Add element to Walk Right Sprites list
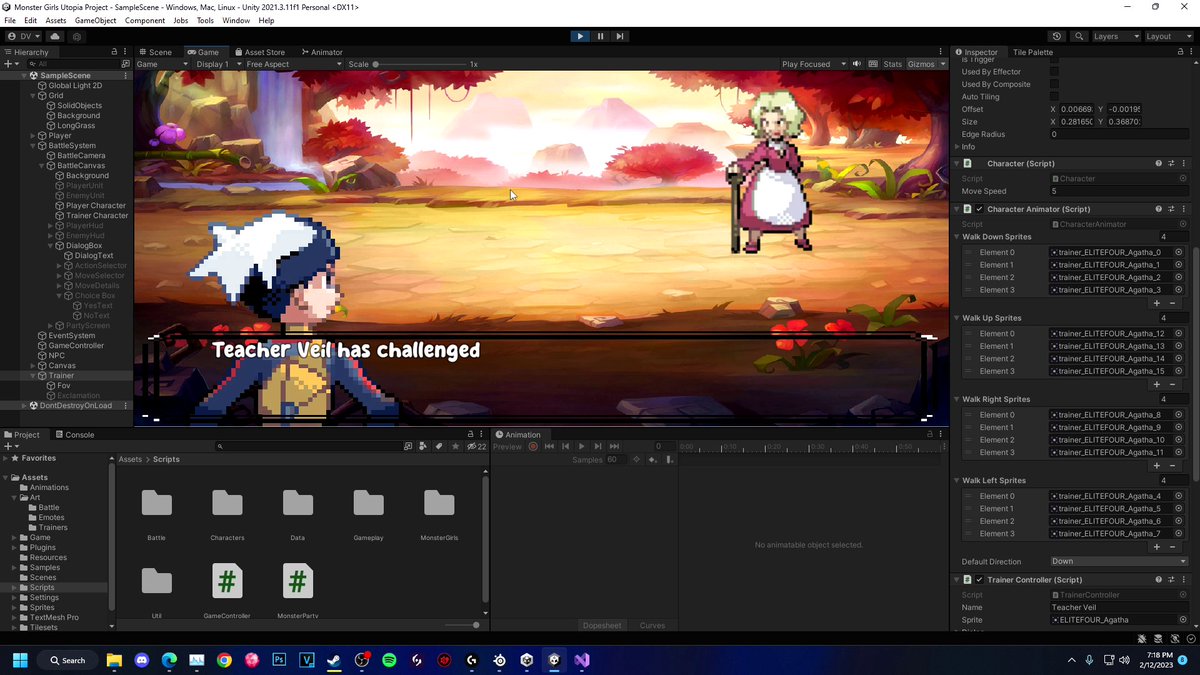The width and height of the screenshot is (1200, 675). [x=1157, y=465]
